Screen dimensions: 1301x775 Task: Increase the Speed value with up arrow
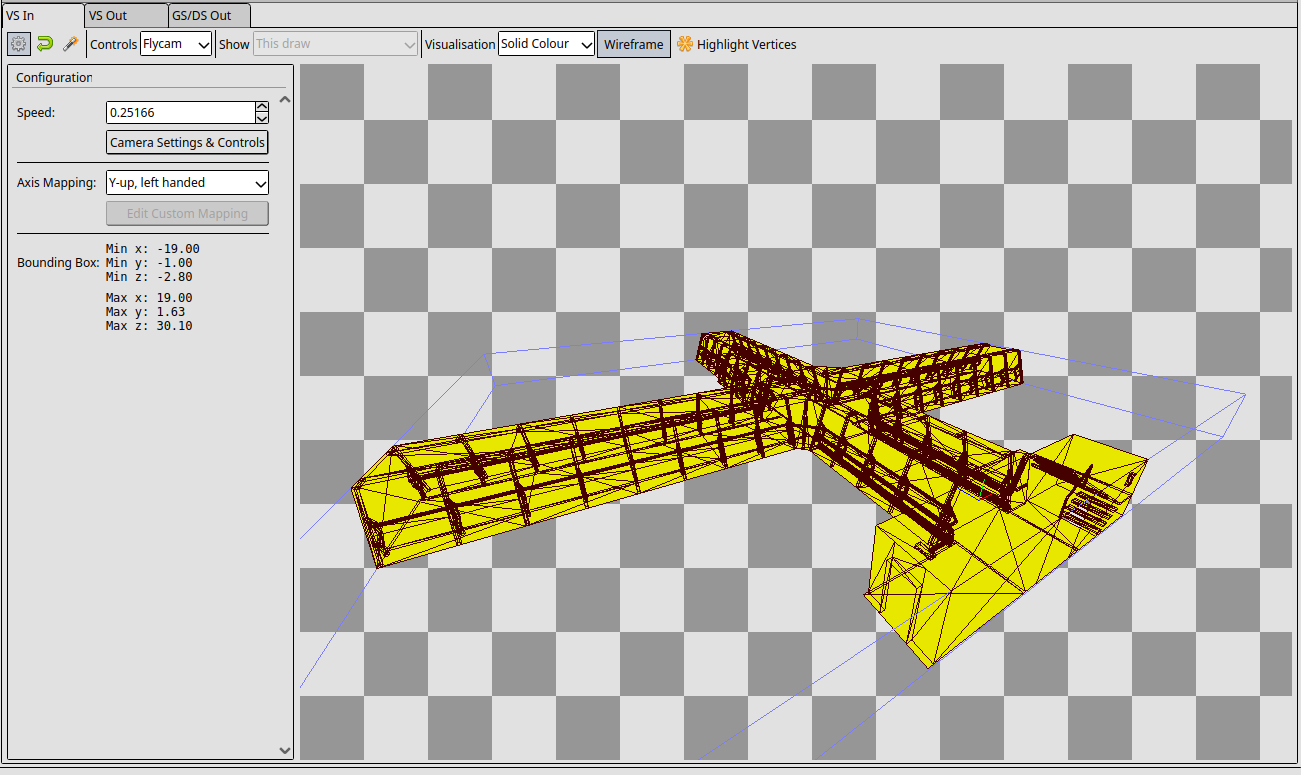tap(262, 107)
